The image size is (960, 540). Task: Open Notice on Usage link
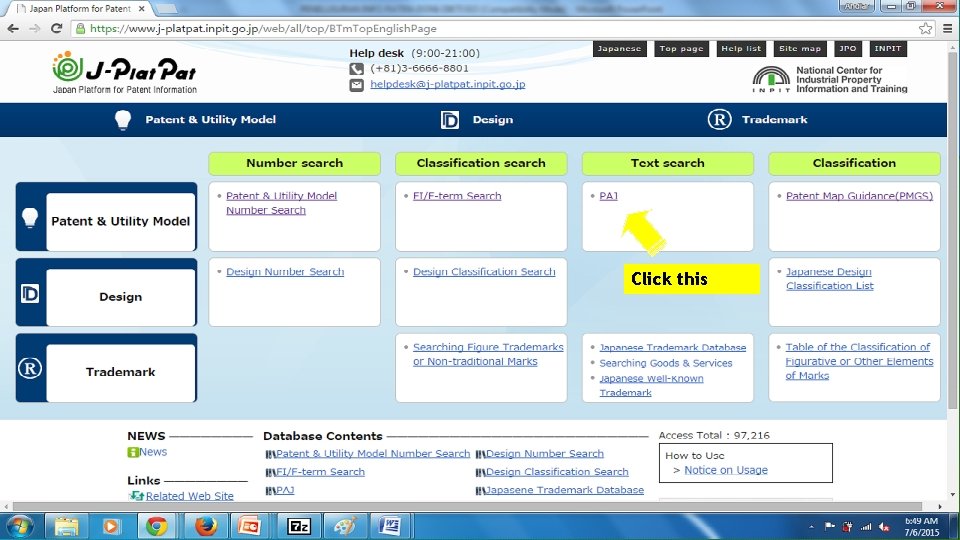coord(726,470)
